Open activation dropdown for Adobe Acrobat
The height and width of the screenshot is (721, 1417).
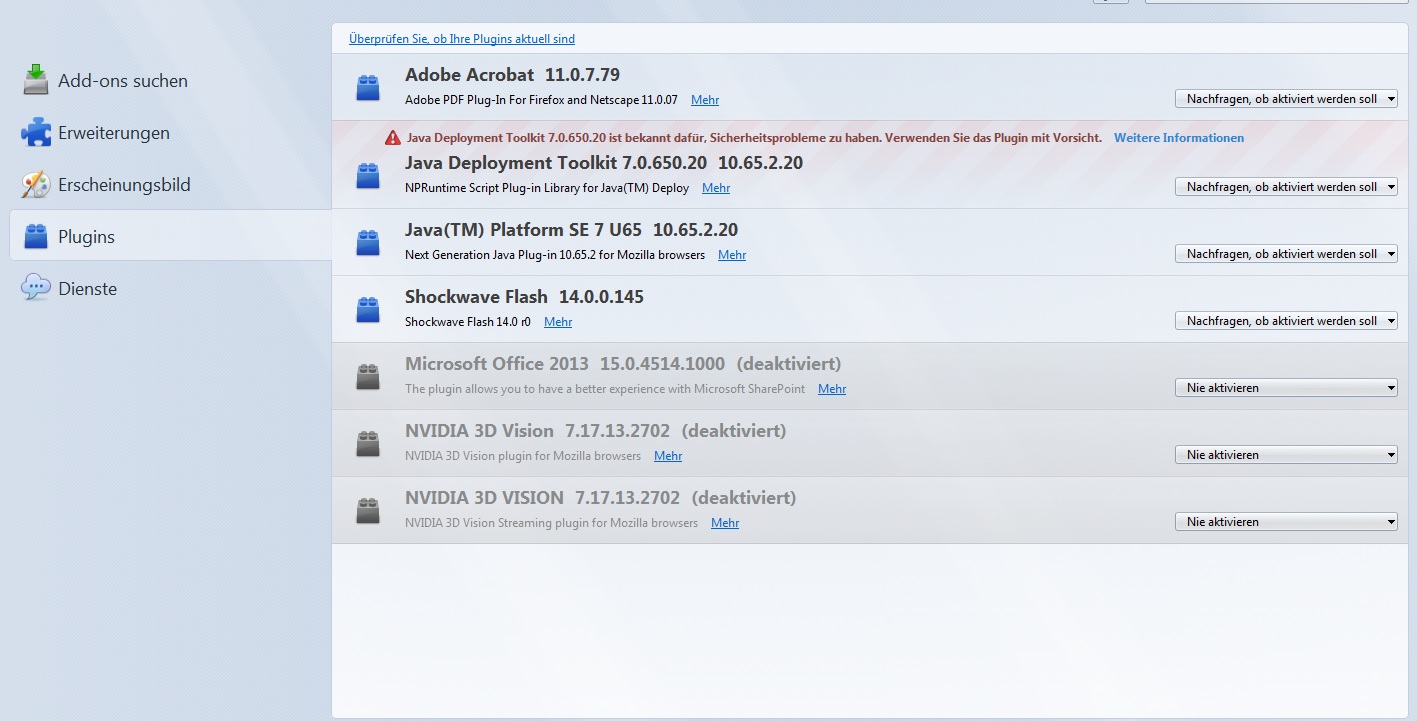pos(1285,99)
